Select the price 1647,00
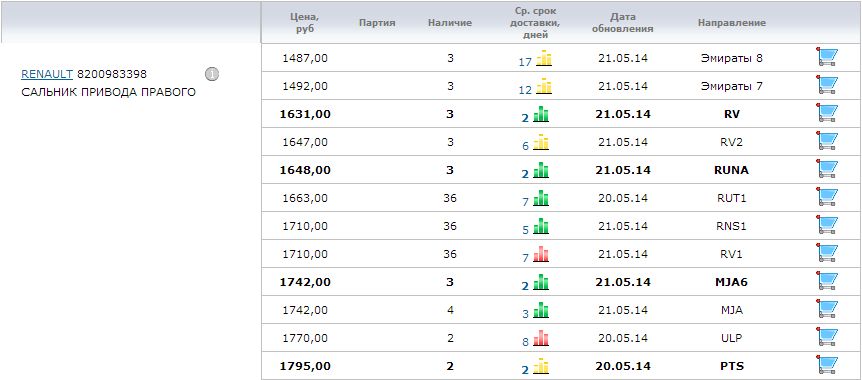Screen dimensions: 862x380 click(x=305, y=142)
